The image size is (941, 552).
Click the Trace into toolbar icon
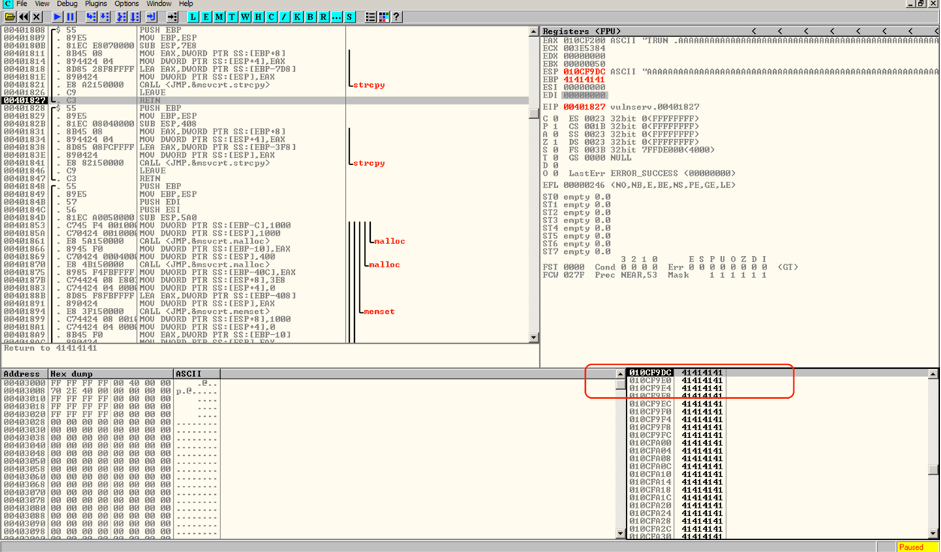122,17
